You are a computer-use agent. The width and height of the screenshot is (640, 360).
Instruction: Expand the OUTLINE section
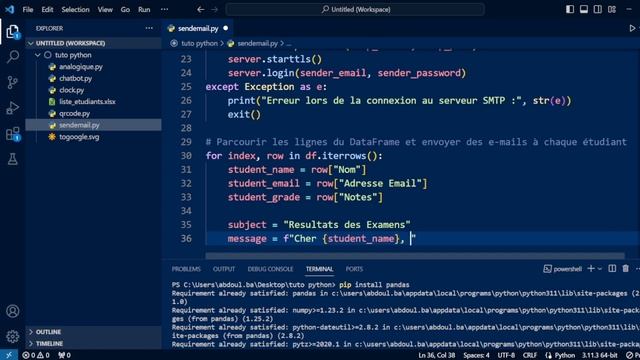pyautogui.click(x=93, y=332)
